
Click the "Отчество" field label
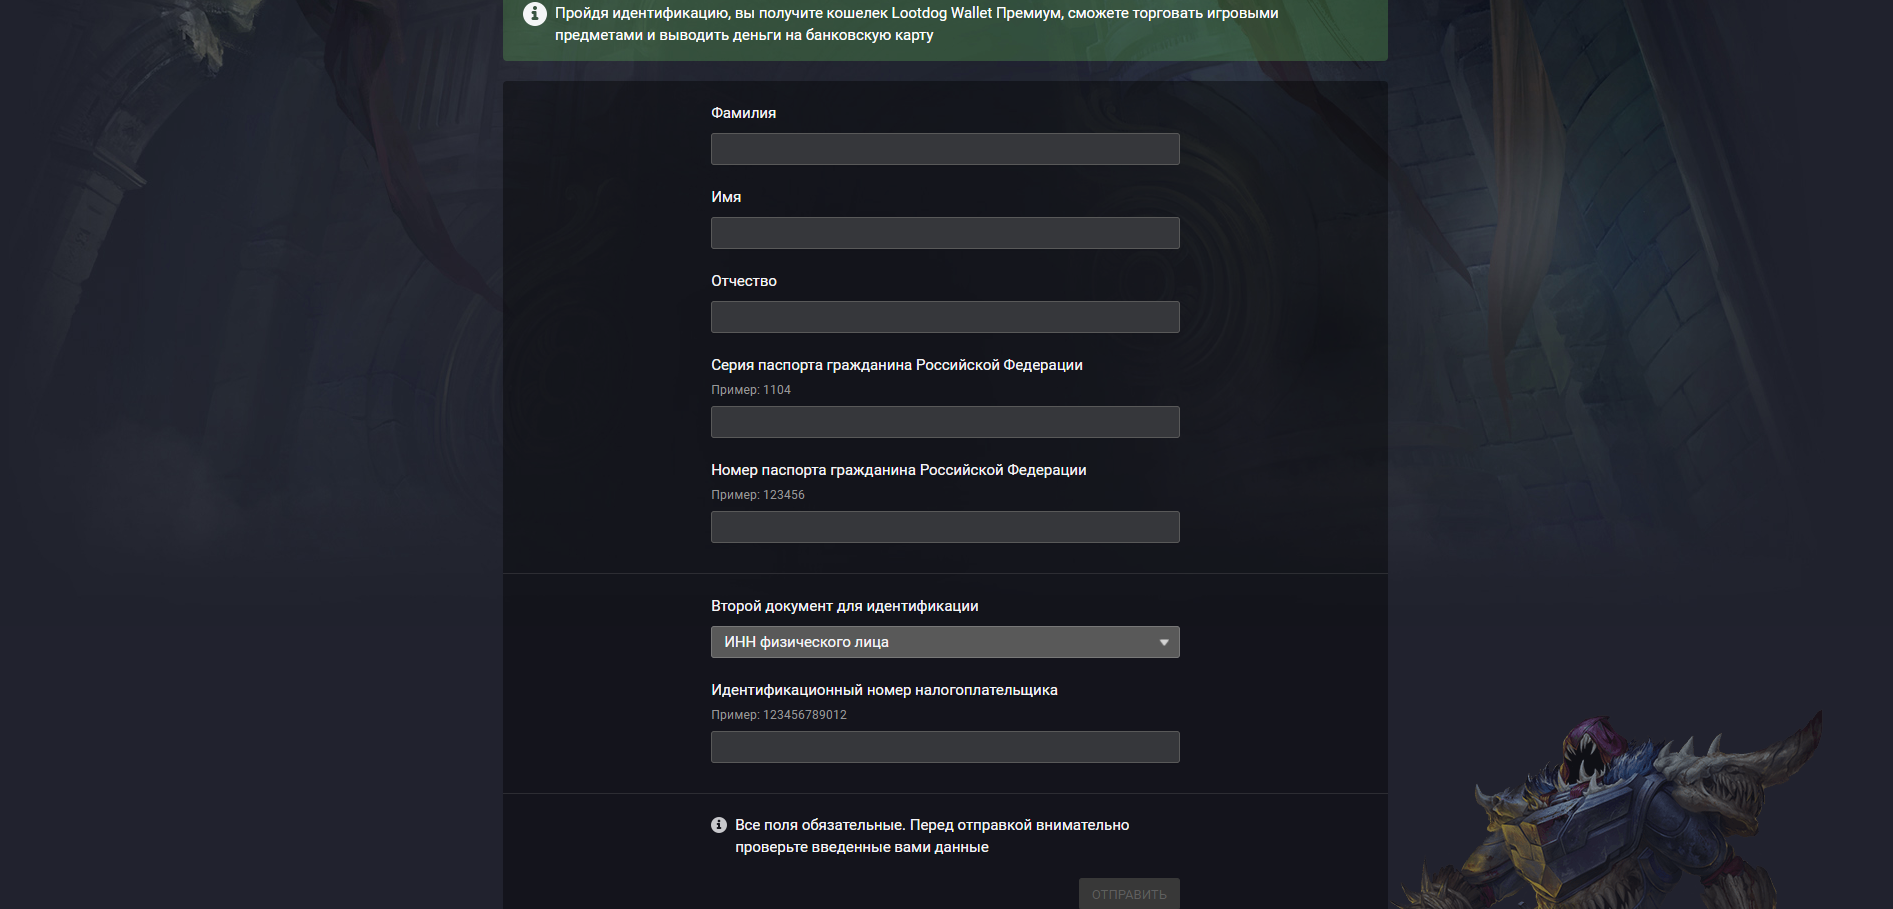(x=744, y=281)
